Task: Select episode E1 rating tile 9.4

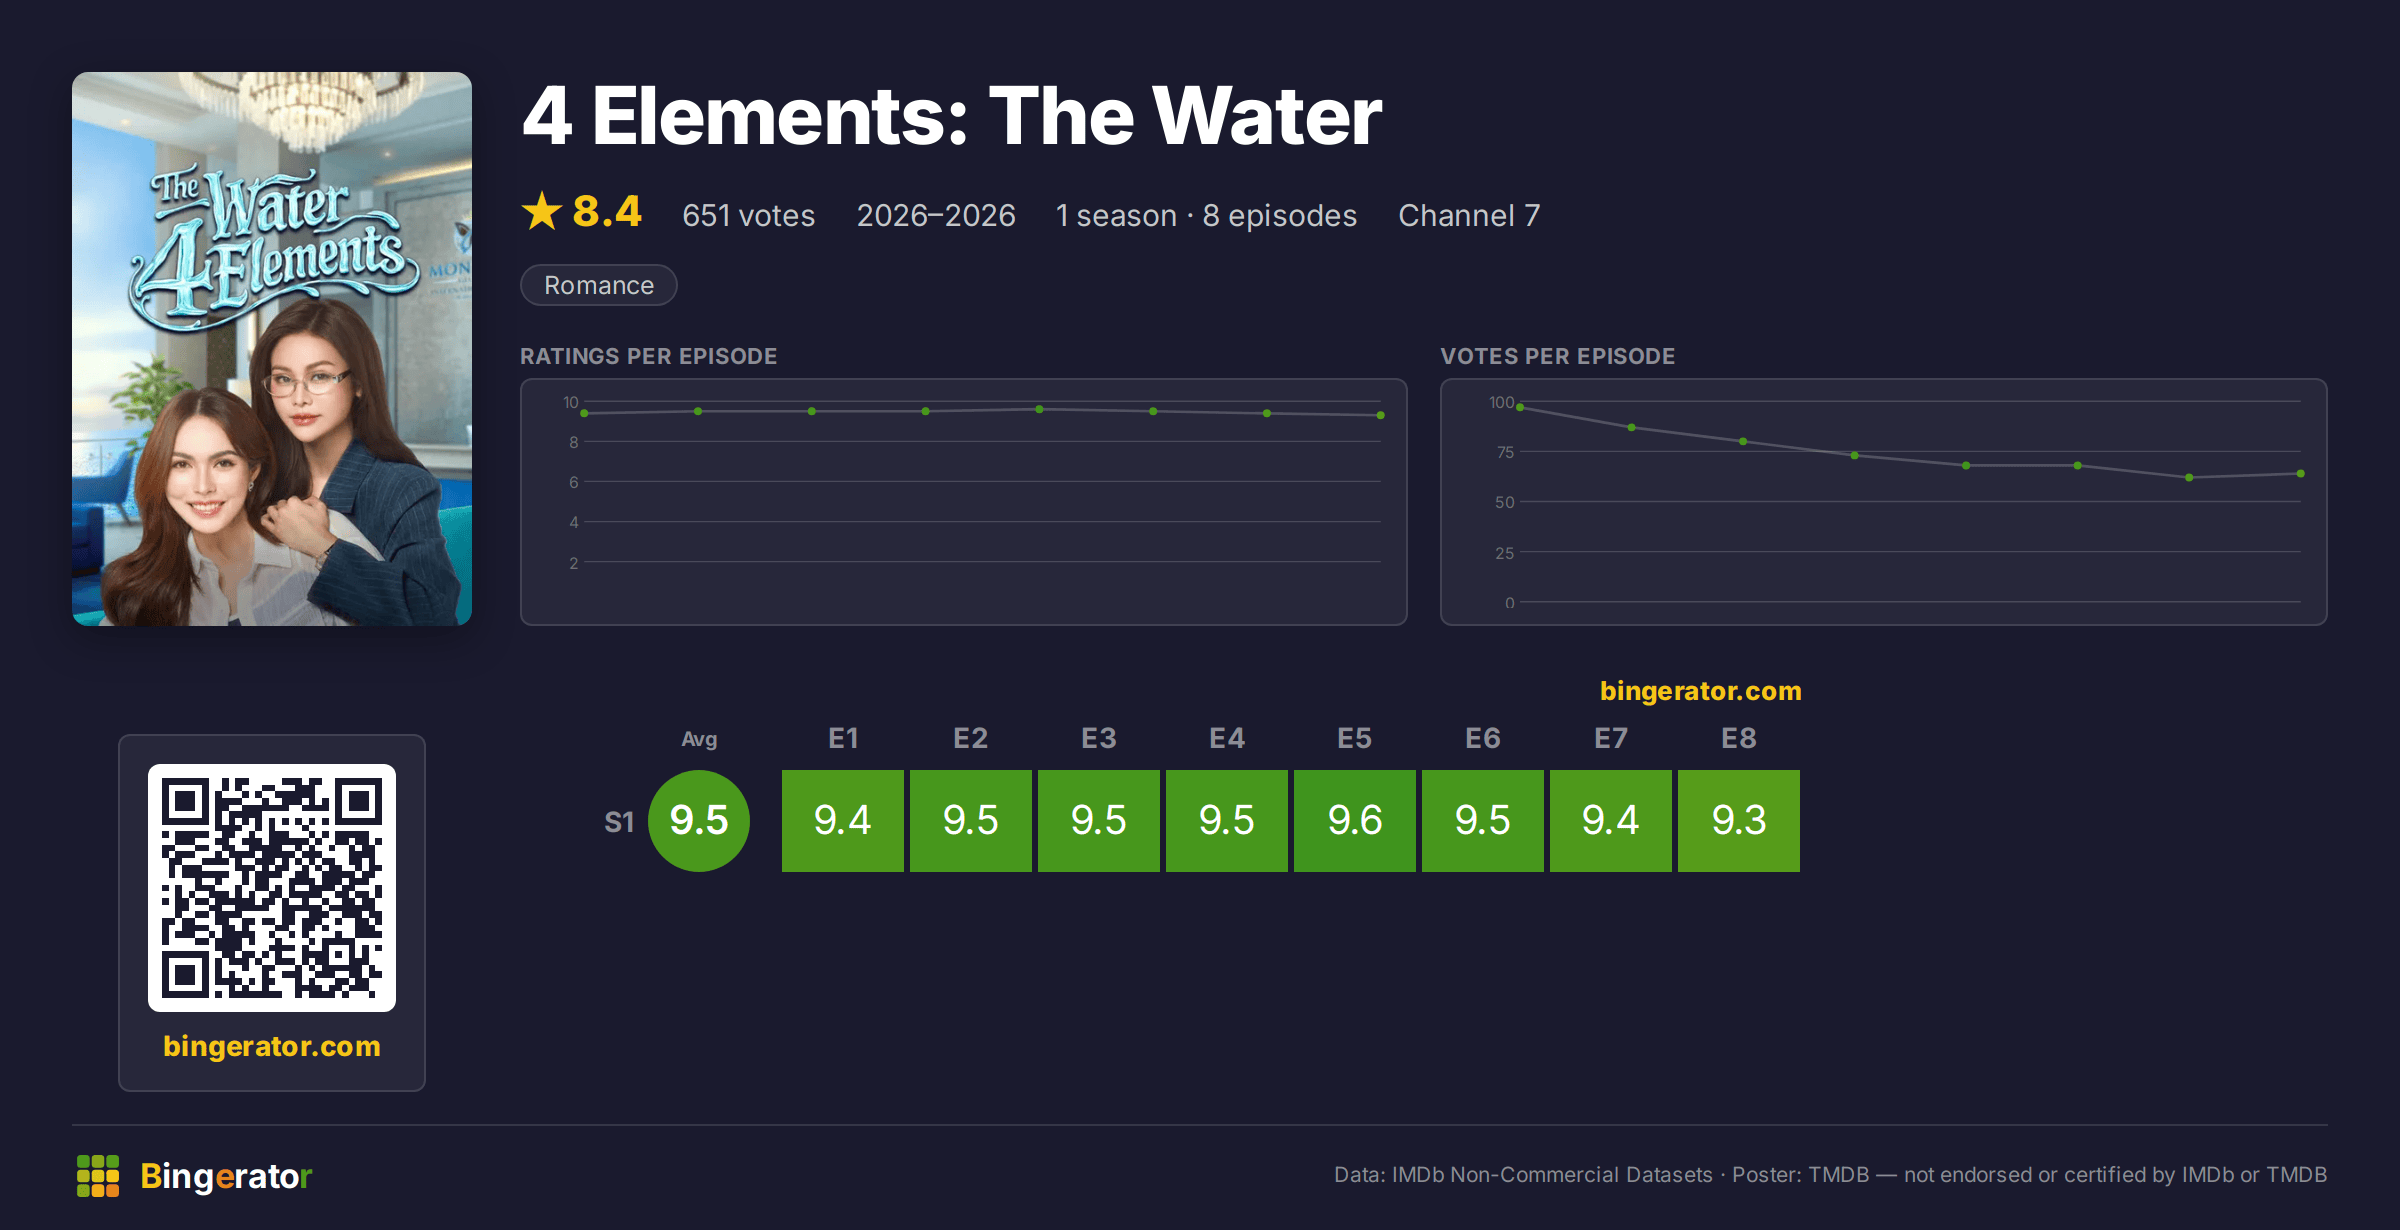Action: (x=843, y=821)
